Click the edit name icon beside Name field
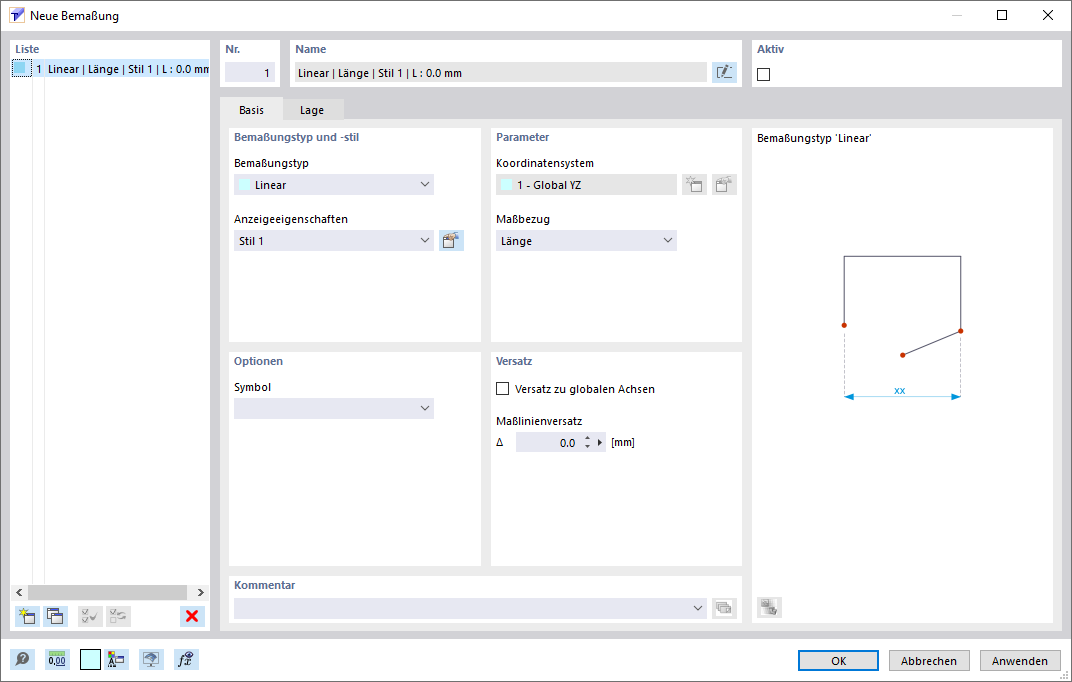Image resolution: width=1072 pixels, height=682 pixels. point(724,72)
